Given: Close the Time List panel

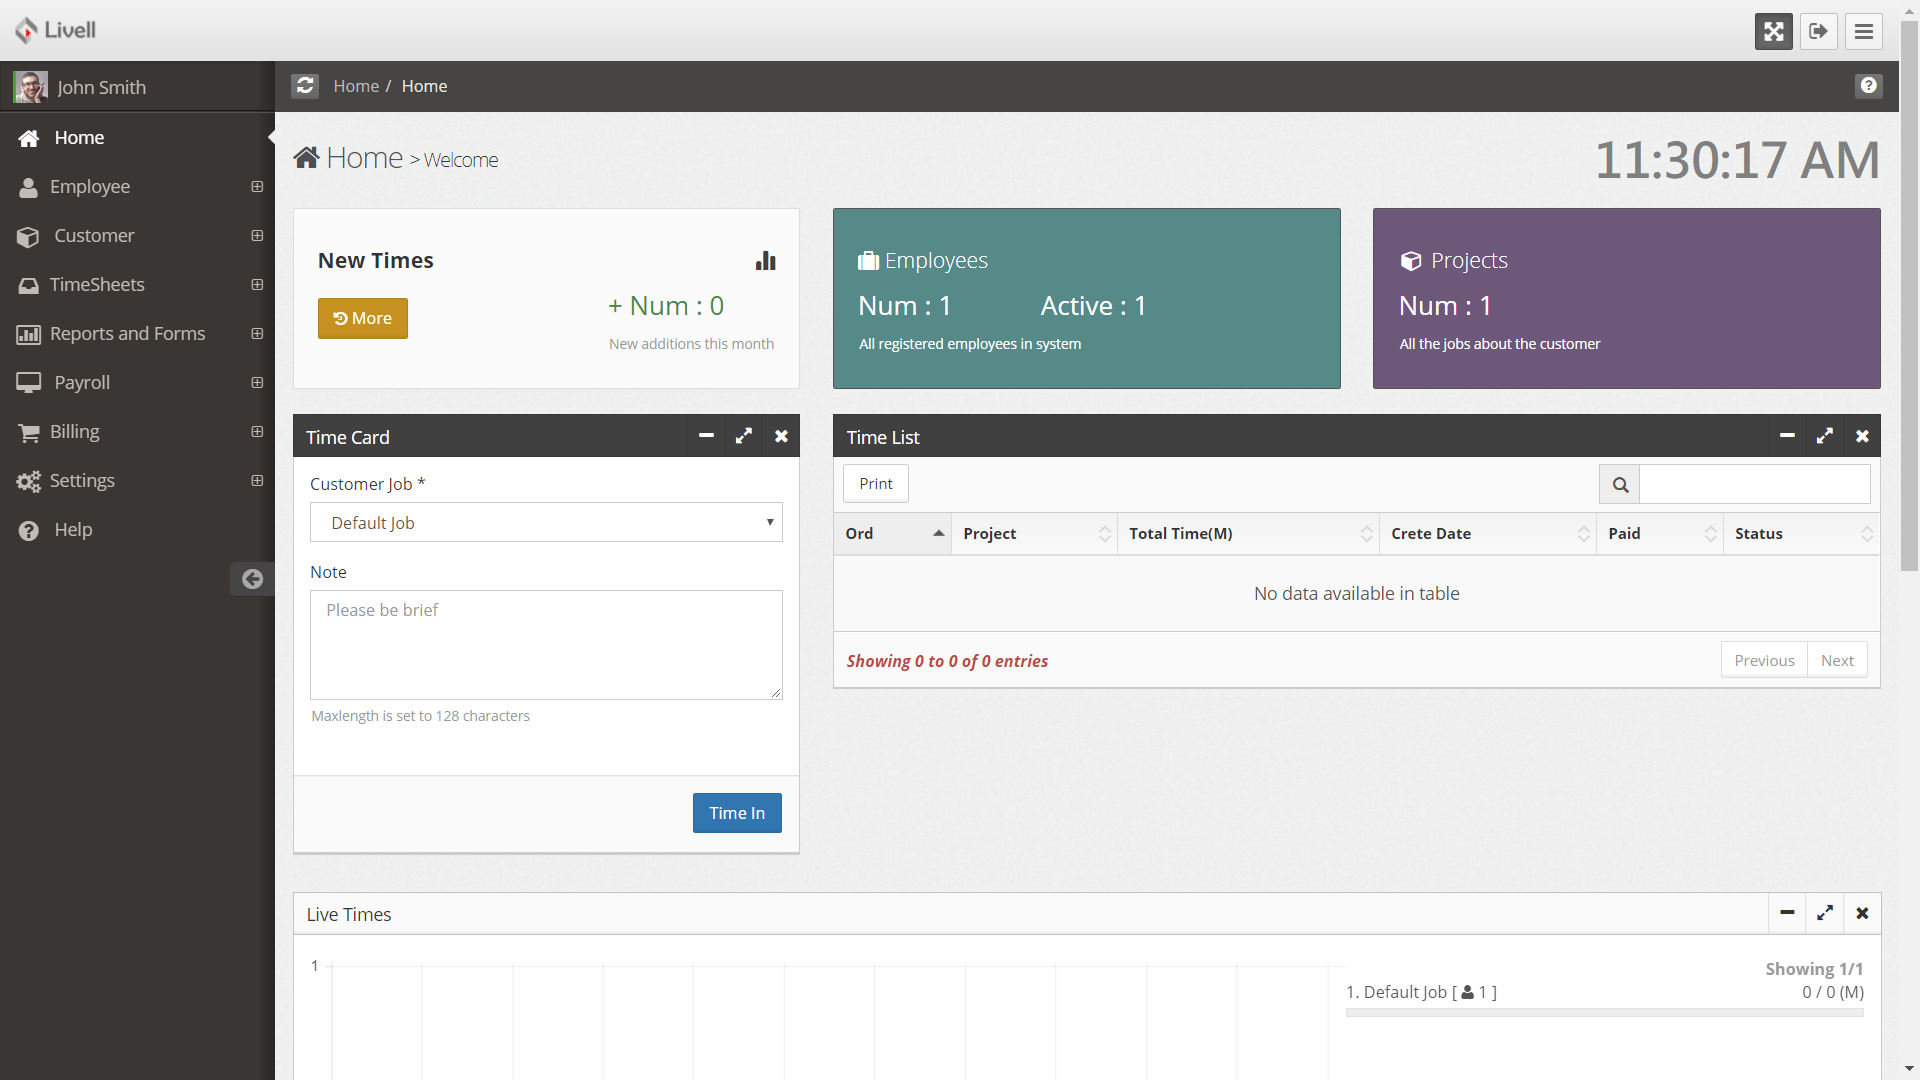Looking at the screenshot, I should pos(1862,436).
